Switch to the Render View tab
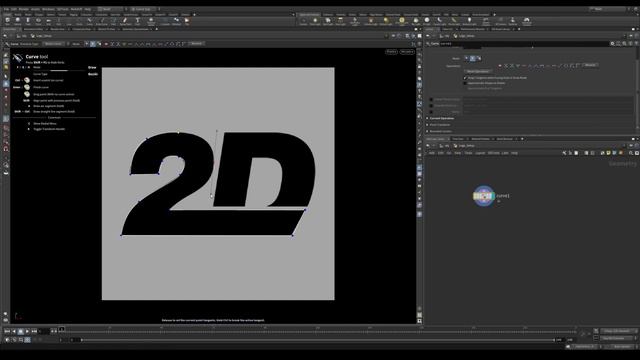Screen dimensions: 640x360 tap(57, 29)
